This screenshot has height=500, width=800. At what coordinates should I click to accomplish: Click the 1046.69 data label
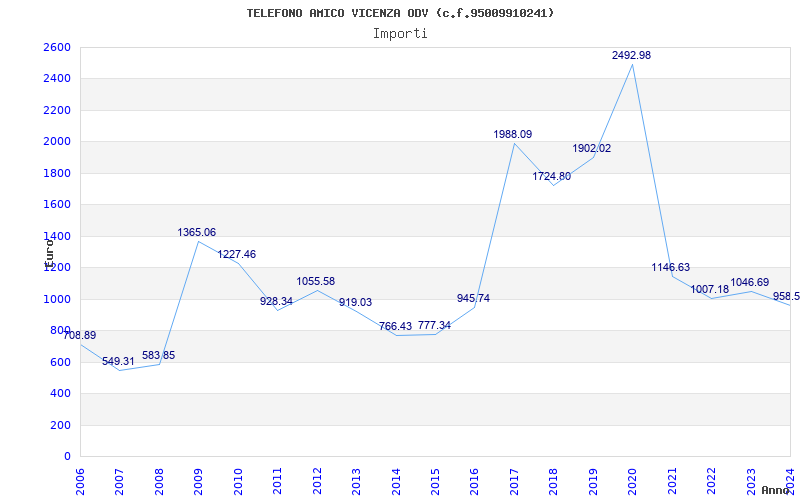[x=749, y=282]
